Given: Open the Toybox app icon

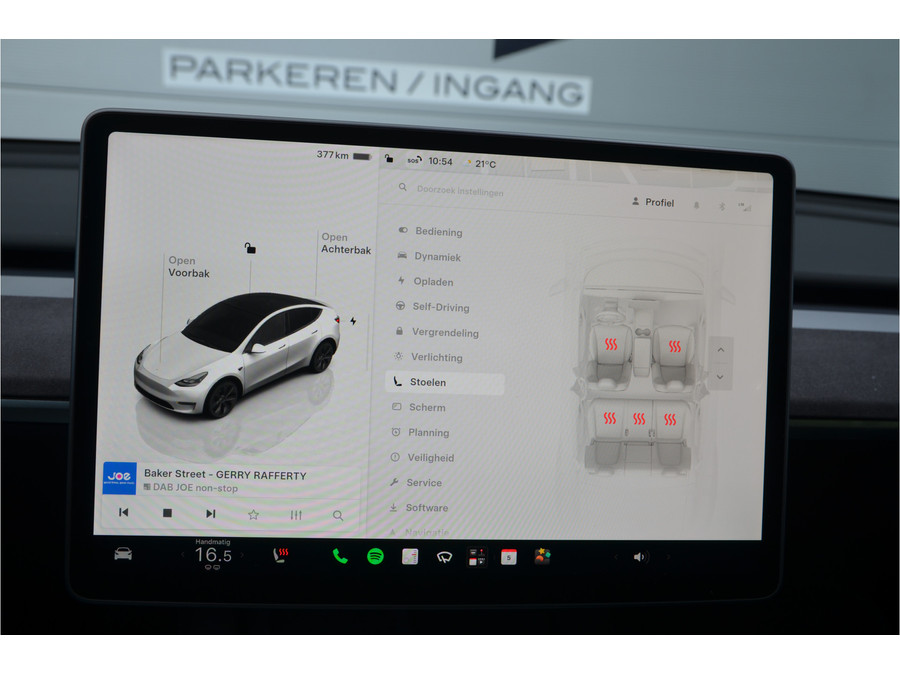Looking at the screenshot, I should pos(542,556).
